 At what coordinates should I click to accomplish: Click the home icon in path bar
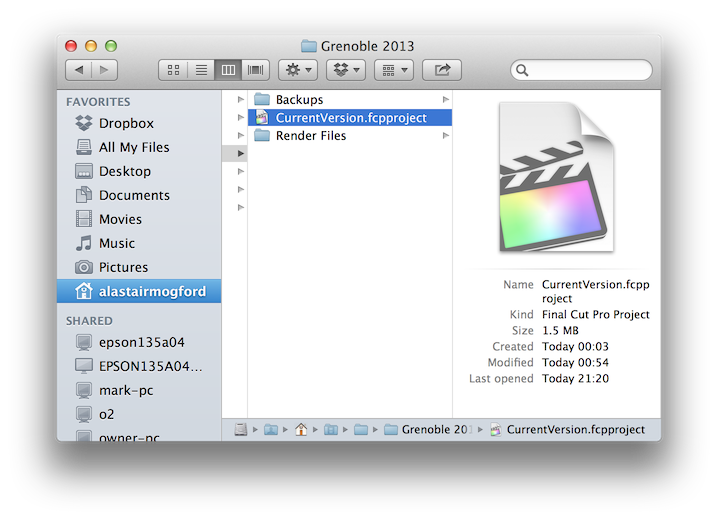(x=301, y=429)
